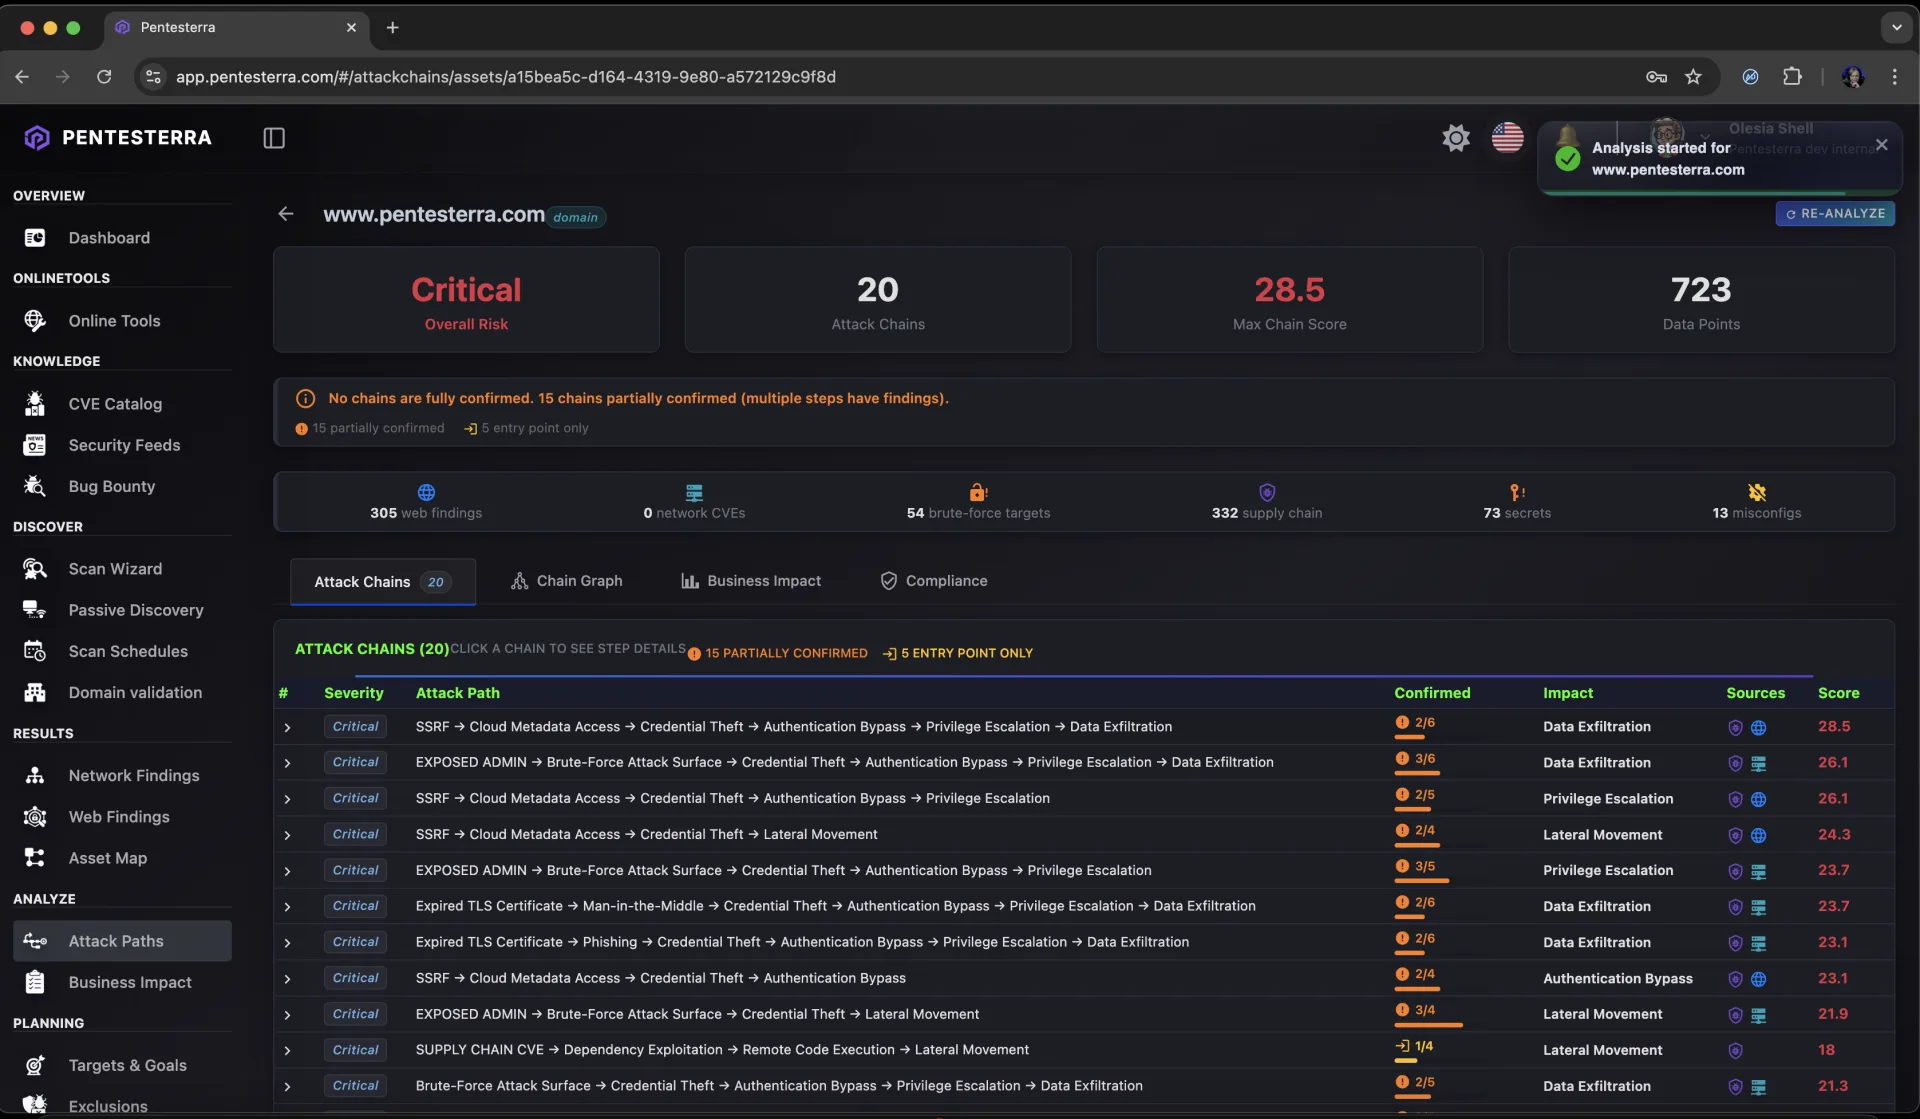Open the Compliance tab
Viewport: 1920px width, 1119px height.
(x=933, y=581)
